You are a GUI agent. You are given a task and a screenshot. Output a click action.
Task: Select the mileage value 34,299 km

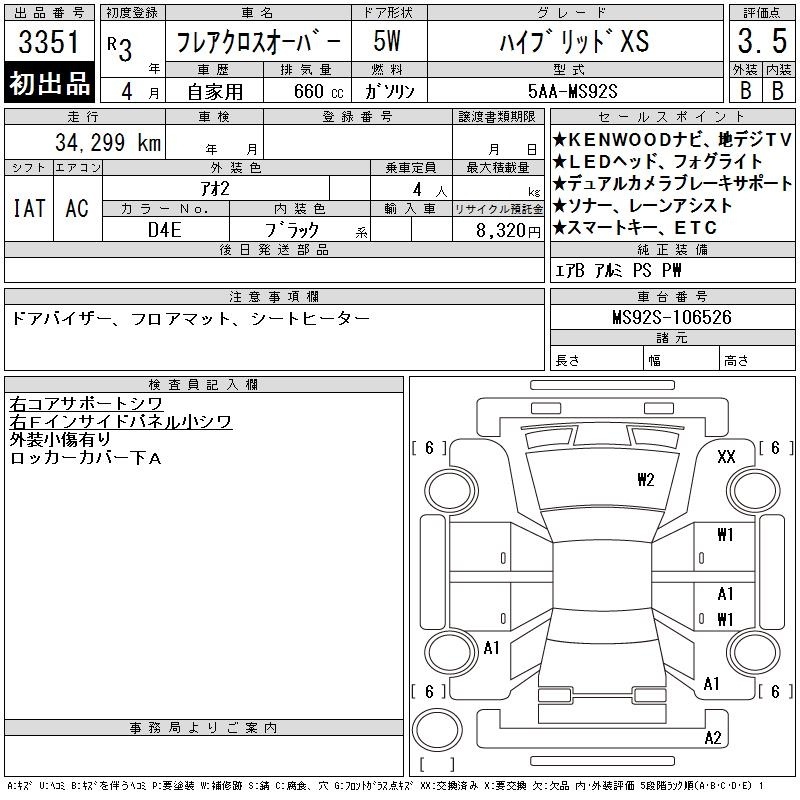click(100, 143)
